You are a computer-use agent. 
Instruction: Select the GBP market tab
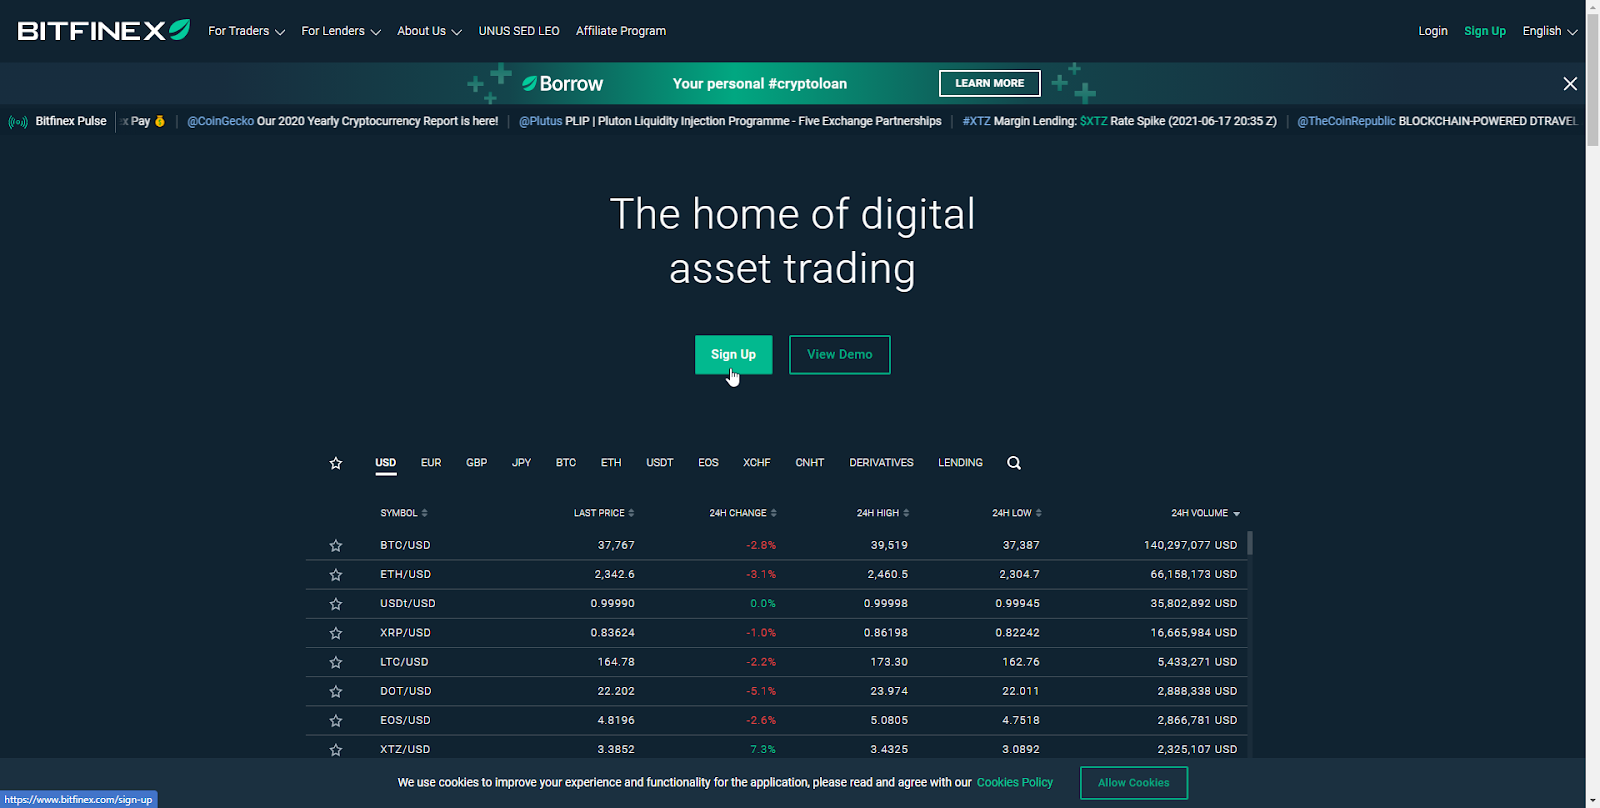(x=476, y=463)
